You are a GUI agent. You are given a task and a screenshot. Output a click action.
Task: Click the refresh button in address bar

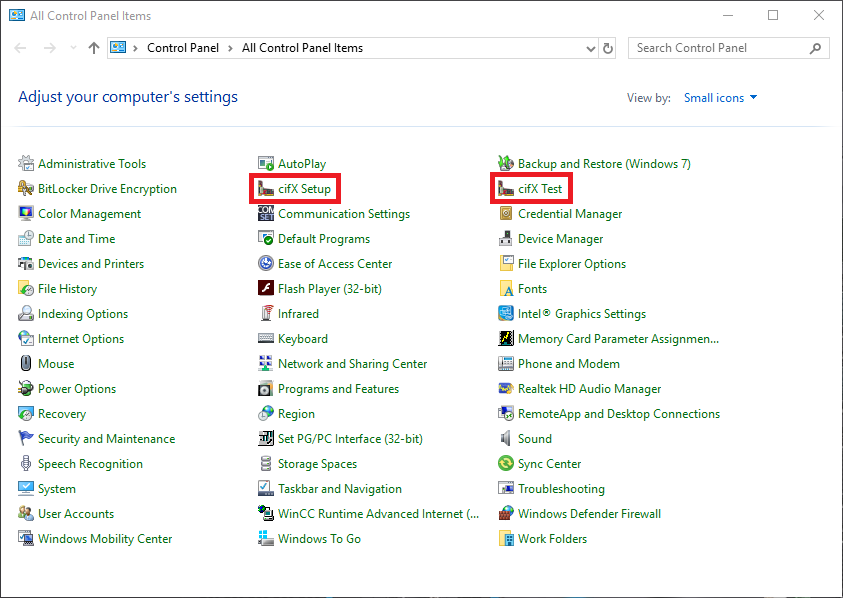[608, 48]
